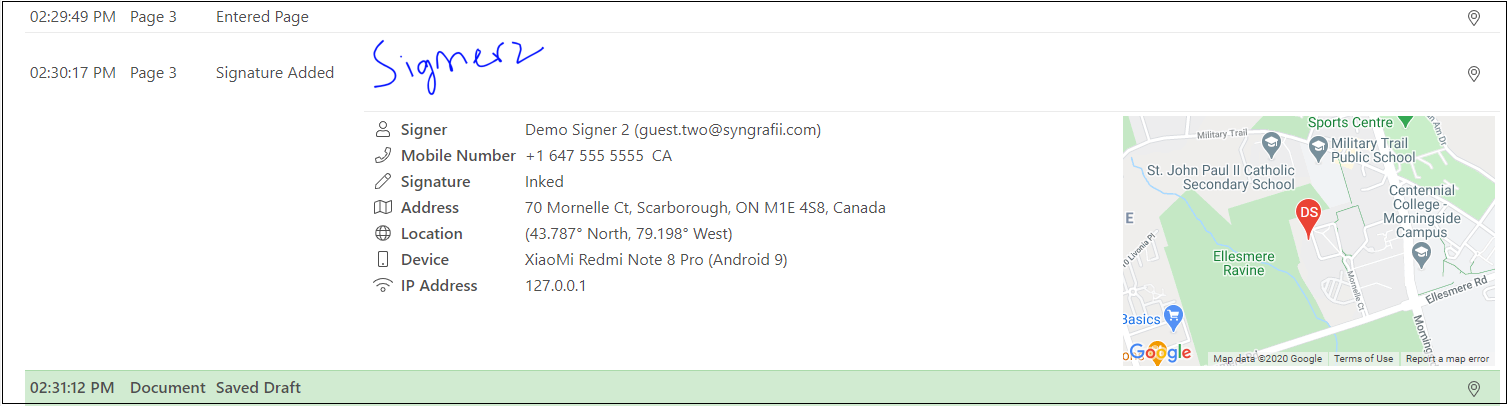This screenshot has height=406, width=1508.
Task: Click the Signature pencil icon
Action: pos(382,182)
